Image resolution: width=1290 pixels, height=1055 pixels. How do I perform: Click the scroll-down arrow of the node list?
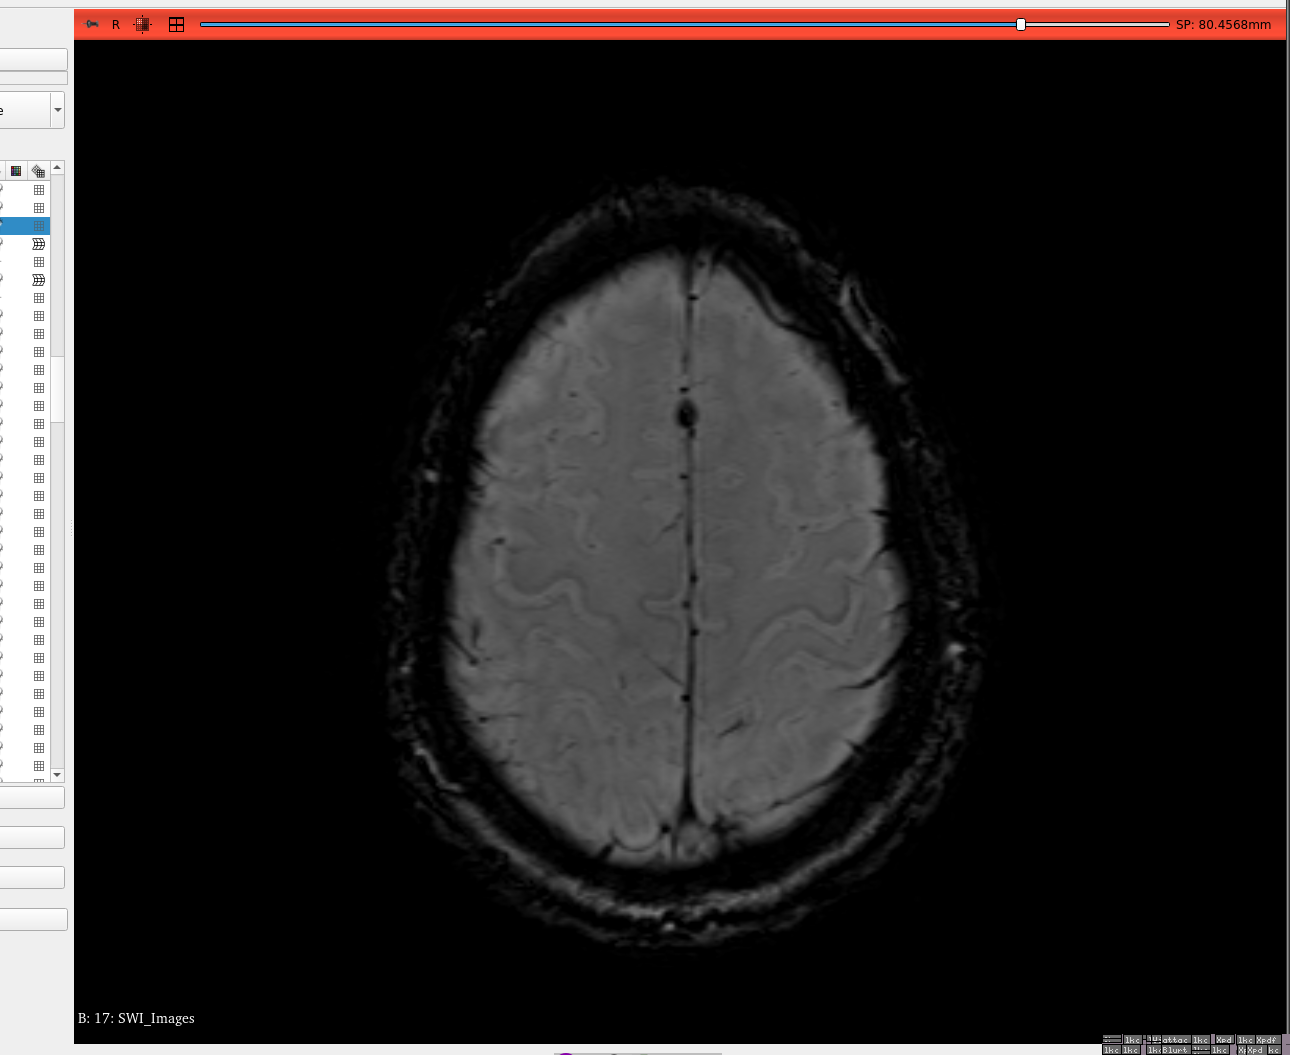point(57,775)
